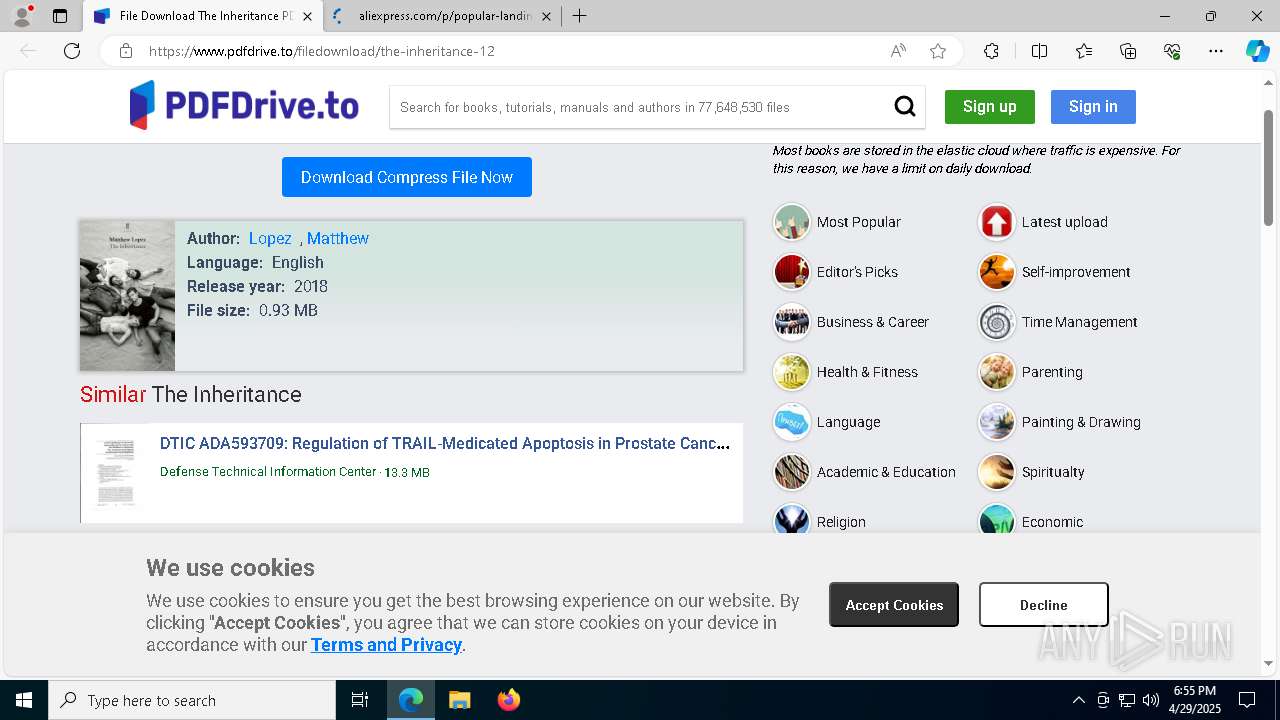Click the page vertical scrollbar thumb
Screen dimensions: 1280x720
click(x=1269, y=168)
